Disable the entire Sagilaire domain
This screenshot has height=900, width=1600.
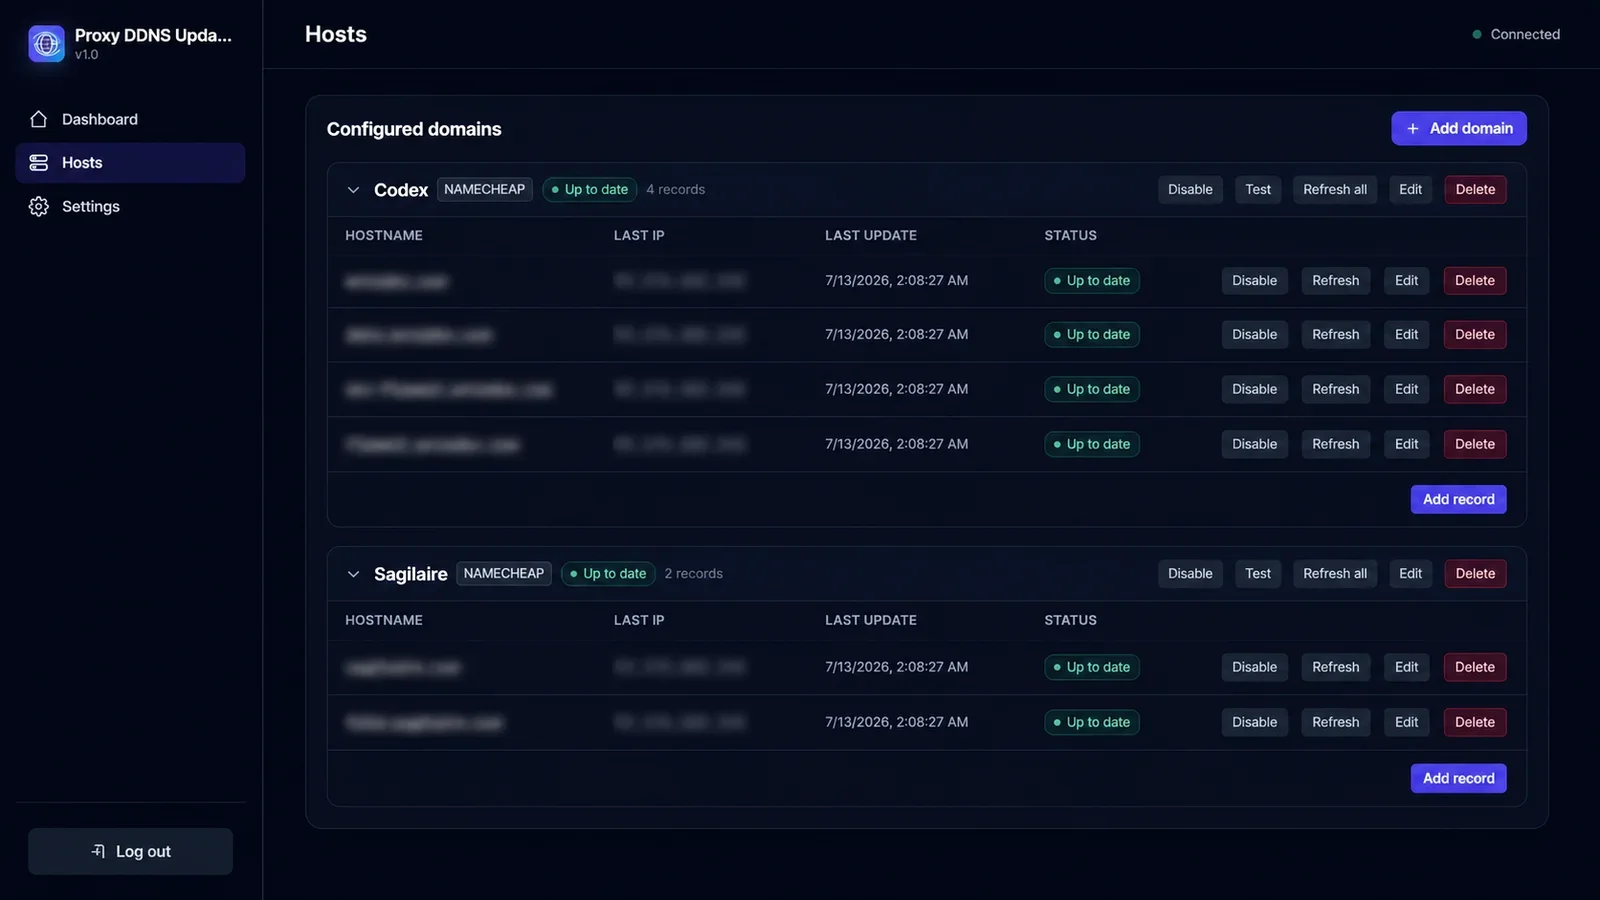pyautogui.click(x=1190, y=574)
